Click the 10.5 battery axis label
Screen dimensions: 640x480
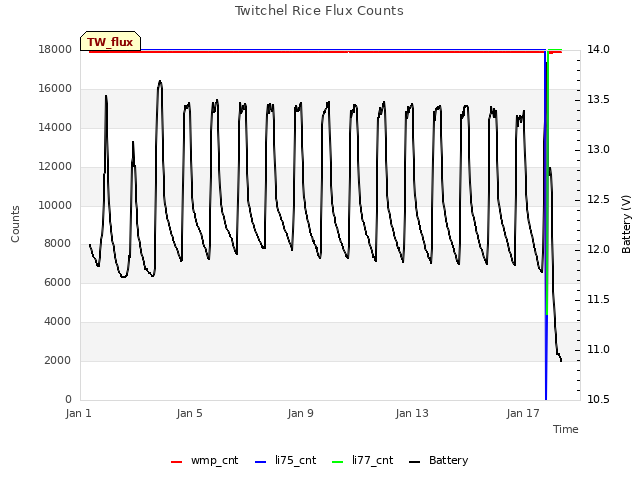pyautogui.click(x=598, y=399)
